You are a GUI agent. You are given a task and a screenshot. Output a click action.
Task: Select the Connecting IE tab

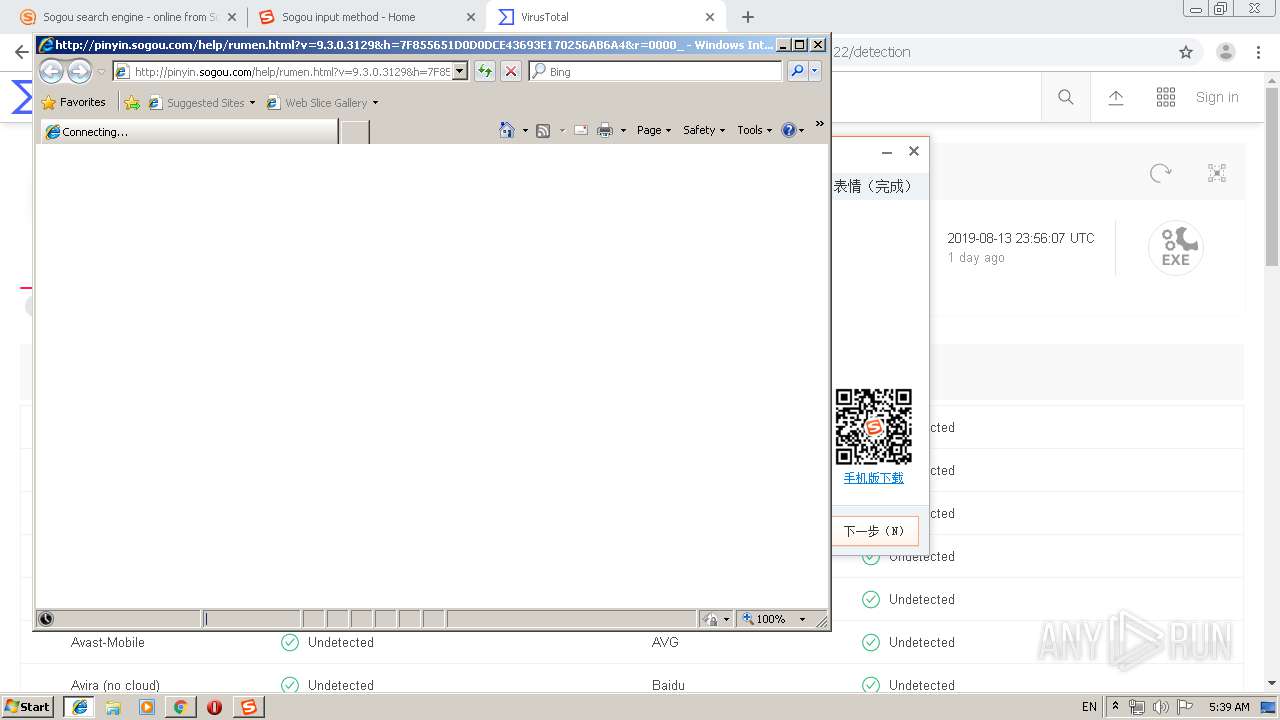point(190,131)
